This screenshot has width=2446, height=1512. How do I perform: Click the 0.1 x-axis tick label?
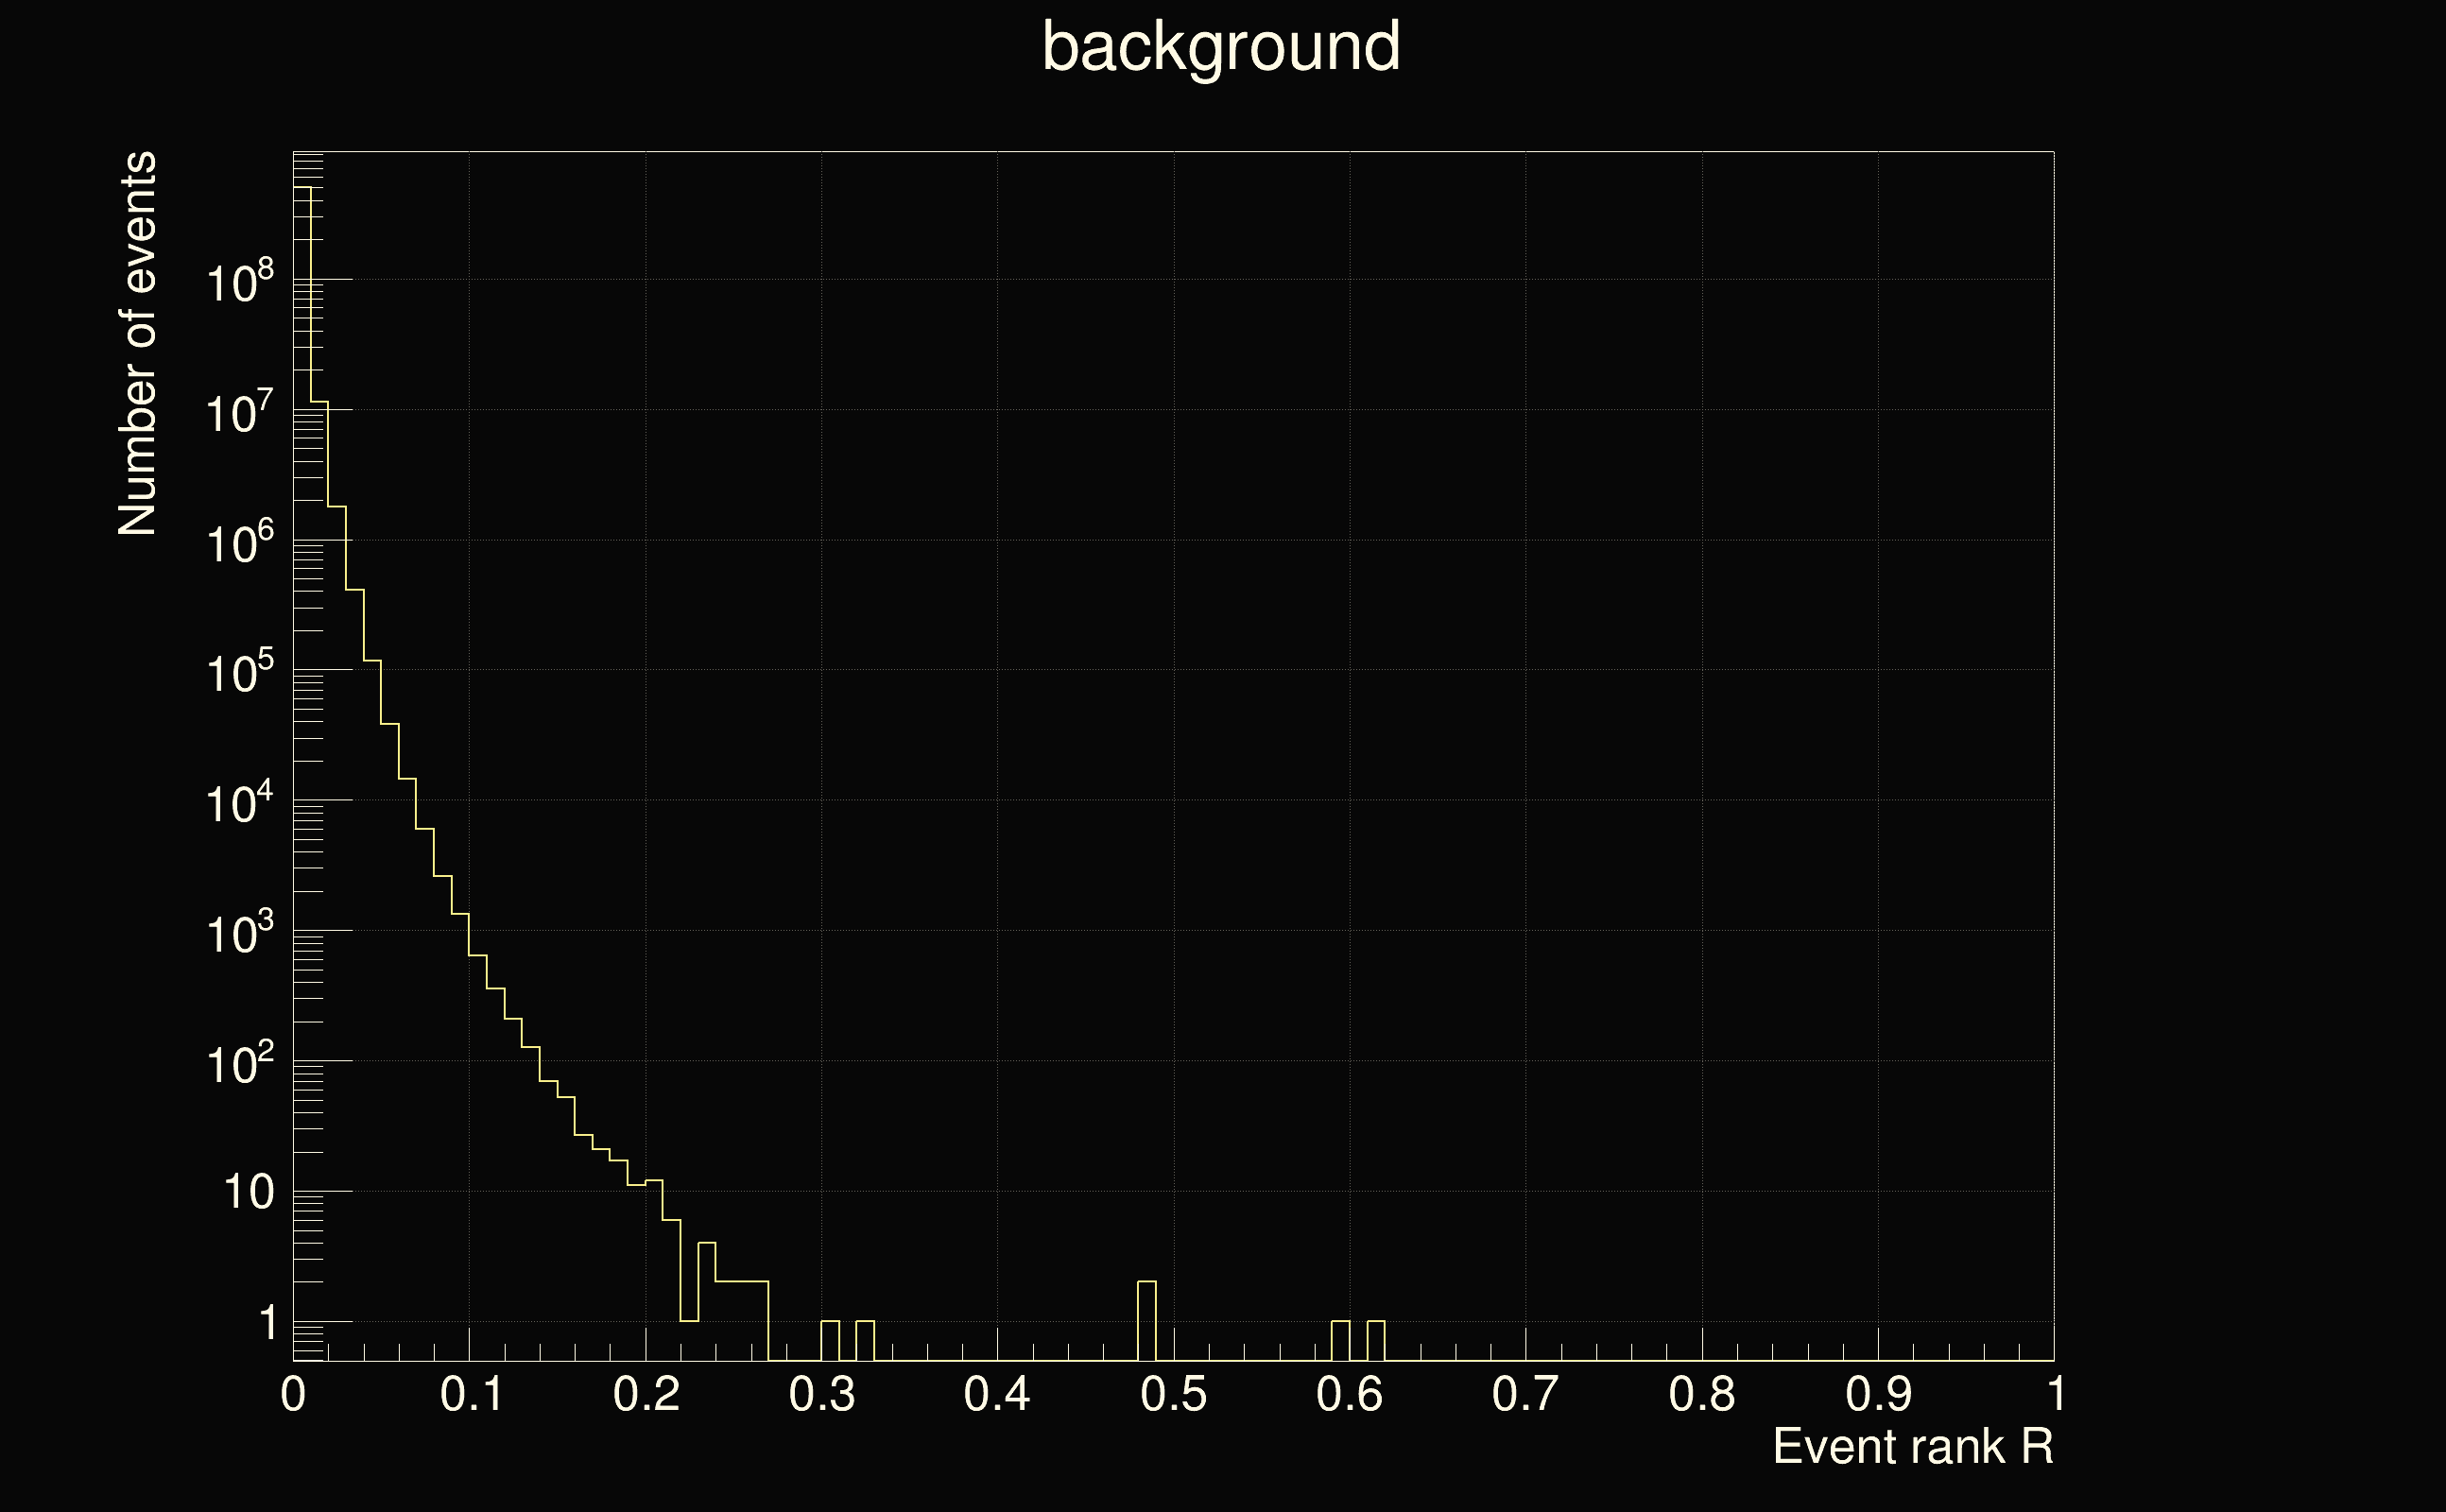pyautogui.click(x=471, y=1394)
